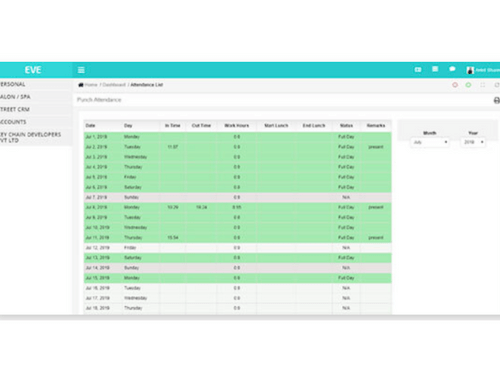Open the grid list icon in top bar
The image size is (500, 375).
coord(435,69)
